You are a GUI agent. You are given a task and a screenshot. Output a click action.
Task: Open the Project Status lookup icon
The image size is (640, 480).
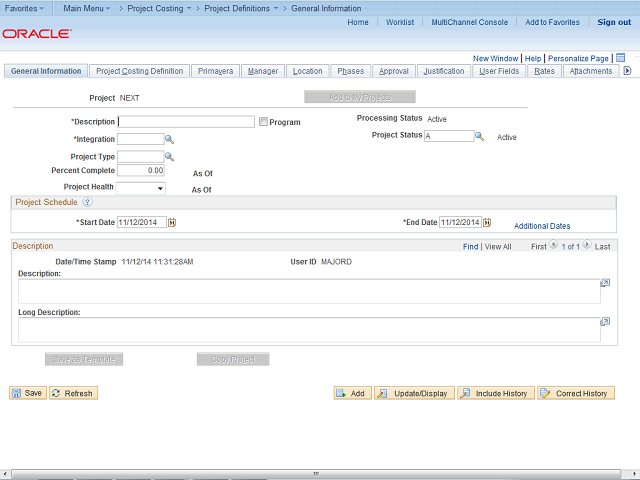pyautogui.click(x=480, y=136)
